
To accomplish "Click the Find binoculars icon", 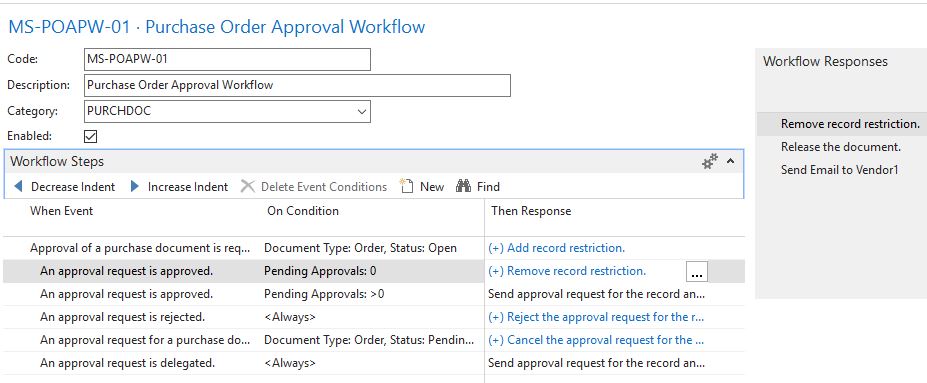I will [464, 187].
